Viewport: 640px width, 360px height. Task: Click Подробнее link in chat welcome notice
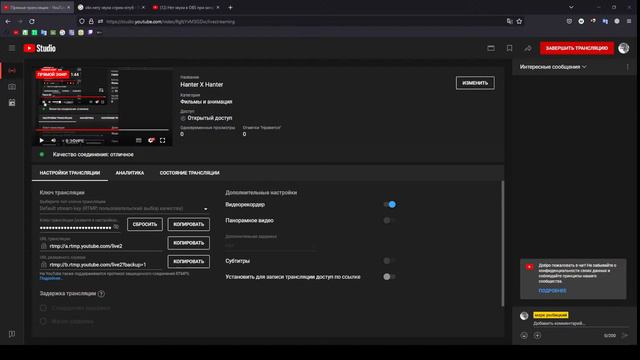pyautogui.click(x=552, y=291)
